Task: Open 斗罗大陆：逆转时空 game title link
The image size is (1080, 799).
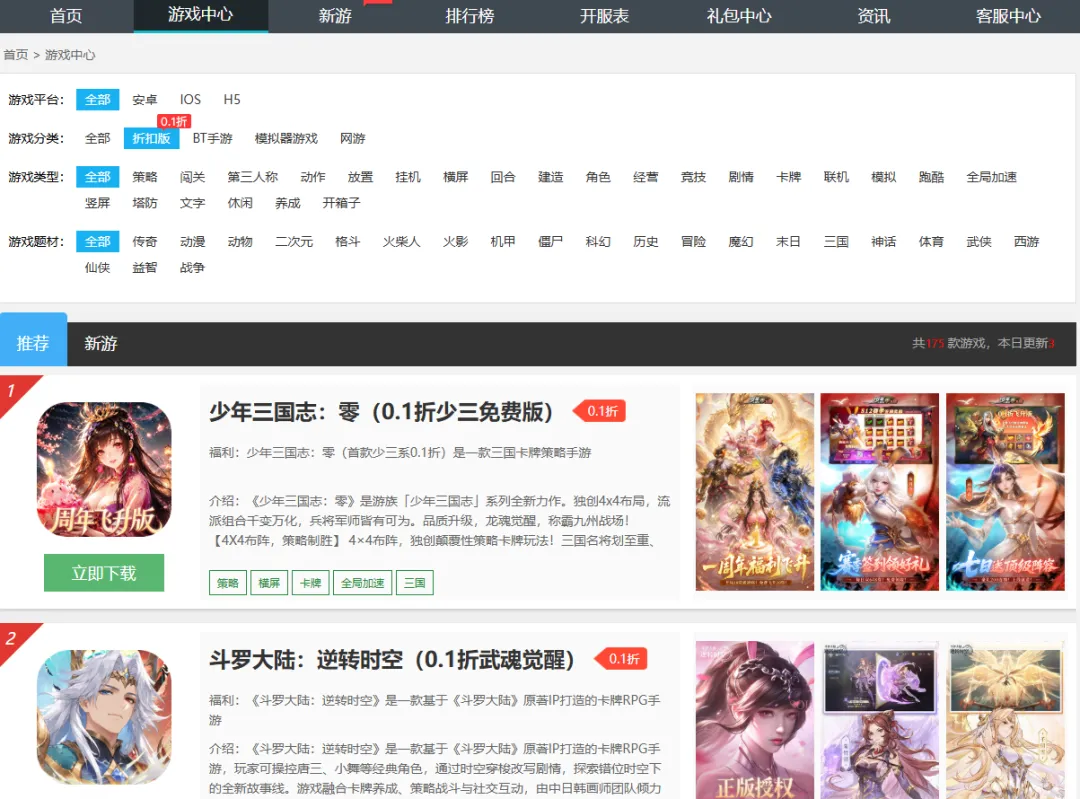Action: (x=392, y=660)
